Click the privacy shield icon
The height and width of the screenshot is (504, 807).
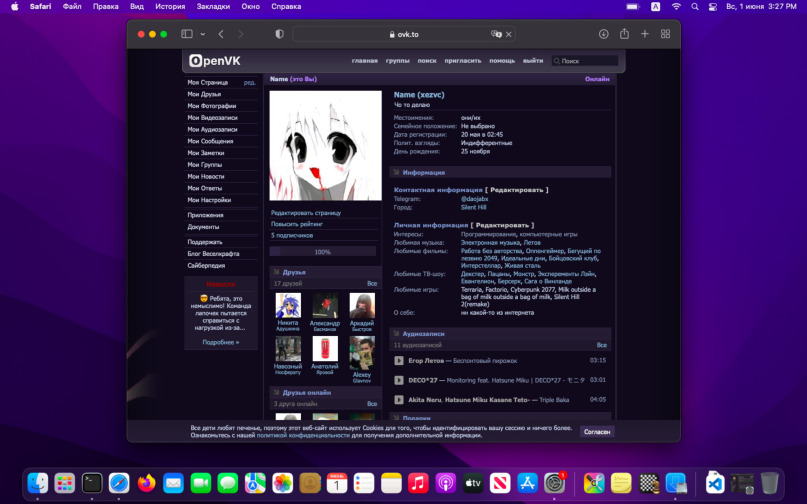click(x=279, y=34)
